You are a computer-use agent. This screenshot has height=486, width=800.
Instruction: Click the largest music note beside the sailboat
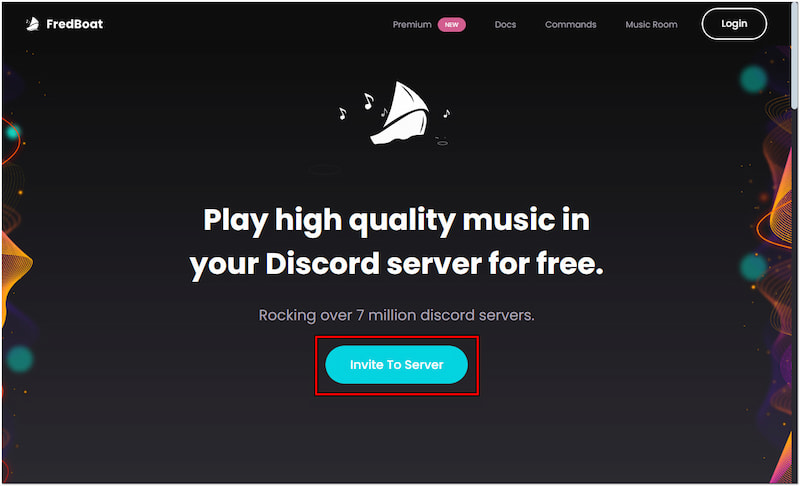coord(368,101)
